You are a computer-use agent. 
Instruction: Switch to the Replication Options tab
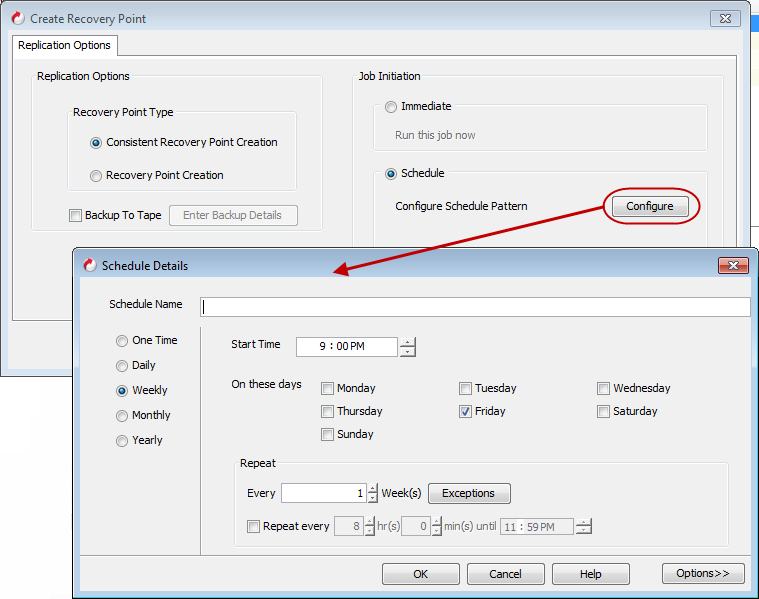[65, 45]
